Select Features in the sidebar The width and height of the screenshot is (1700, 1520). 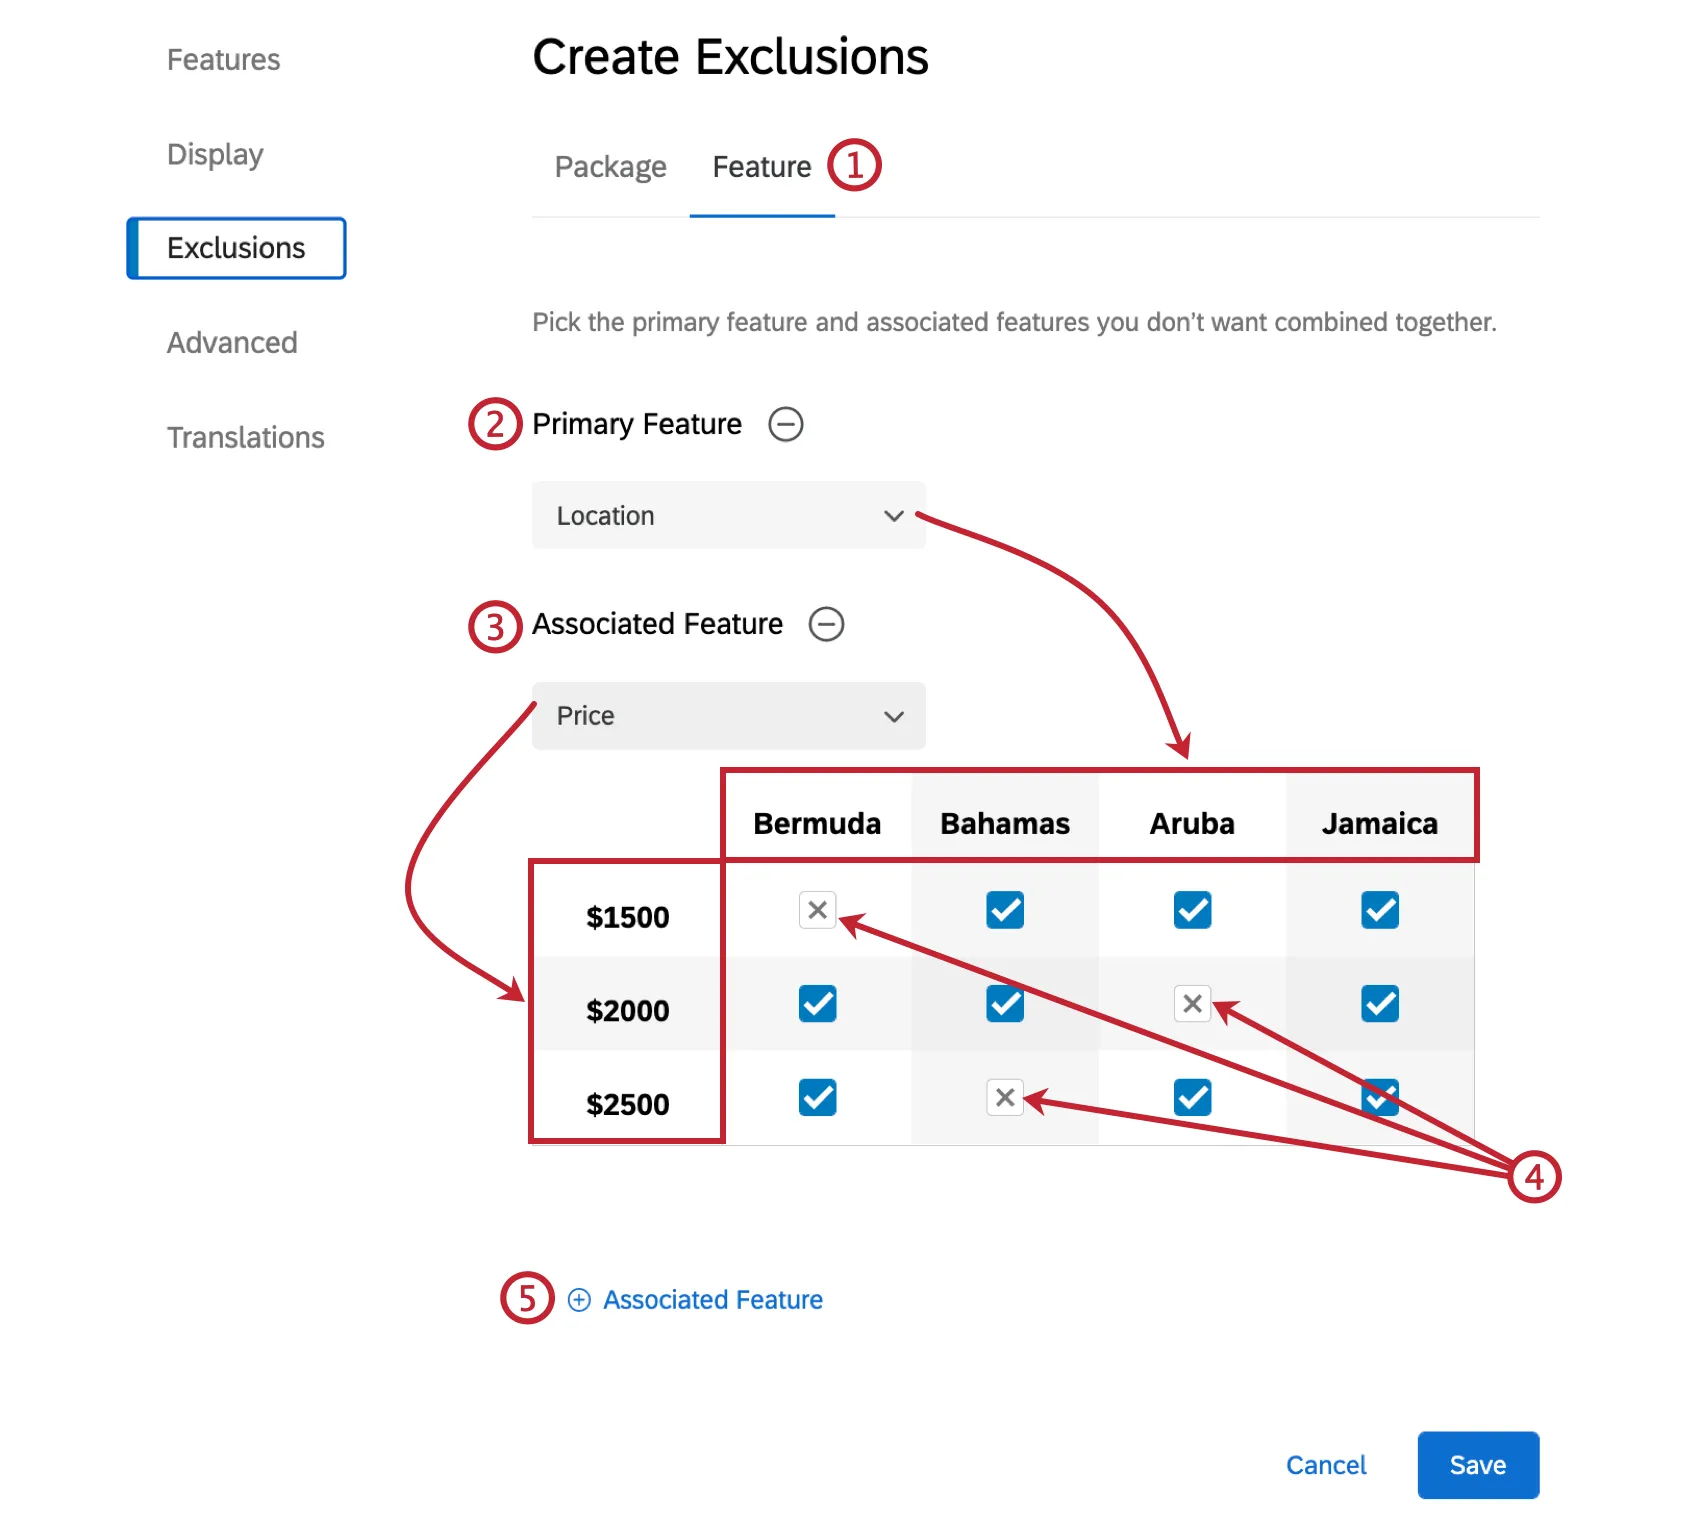(224, 59)
